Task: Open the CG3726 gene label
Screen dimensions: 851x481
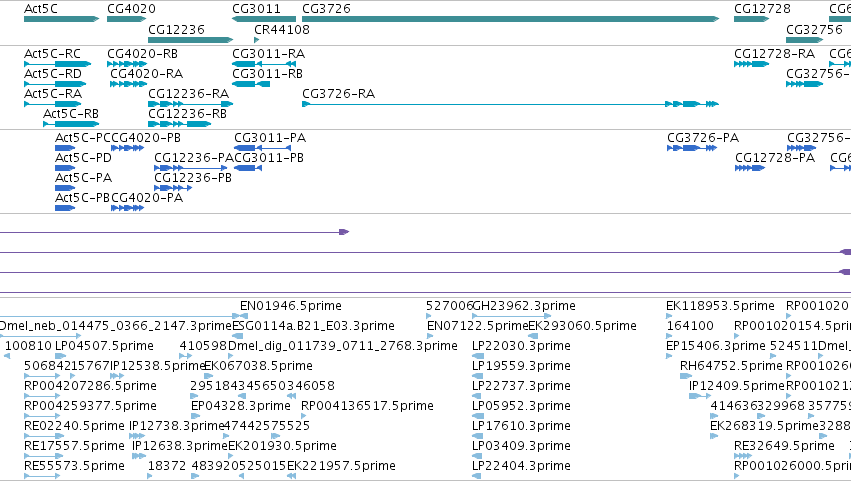Action: tap(326, 9)
